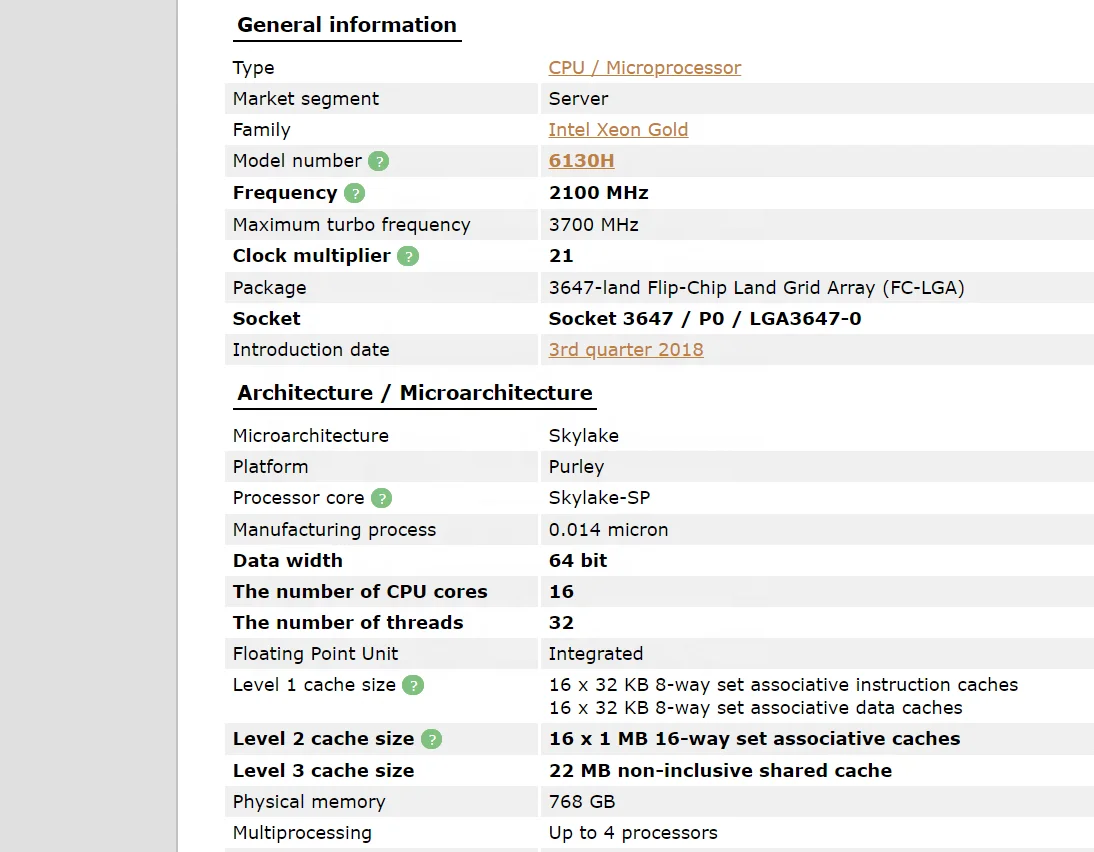The image size is (1094, 852).
Task: Follow the Intel Xeon Gold family link
Action: pyautogui.click(x=617, y=130)
